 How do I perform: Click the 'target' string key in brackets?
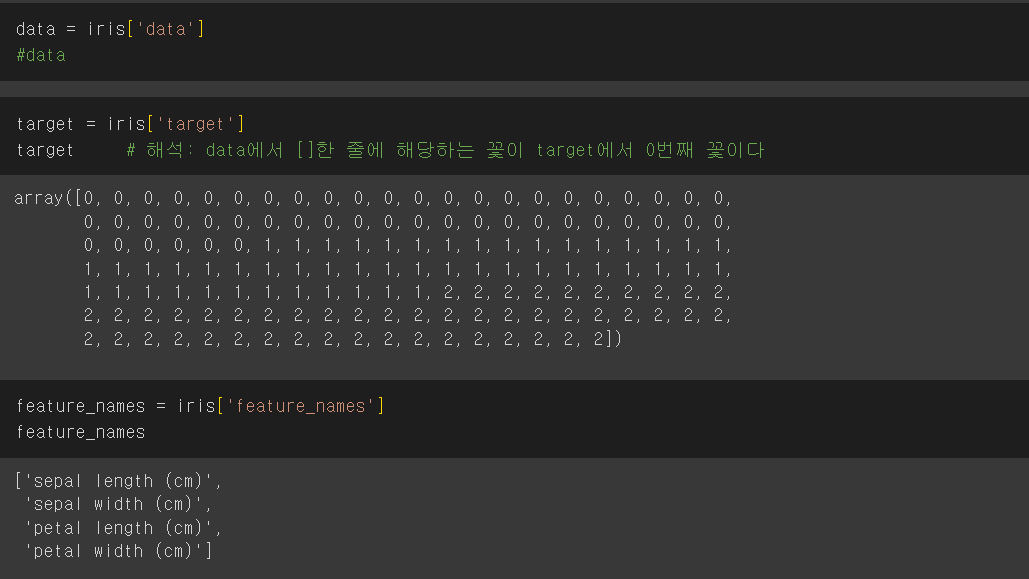pyautogui.click(x=196, y=123)
